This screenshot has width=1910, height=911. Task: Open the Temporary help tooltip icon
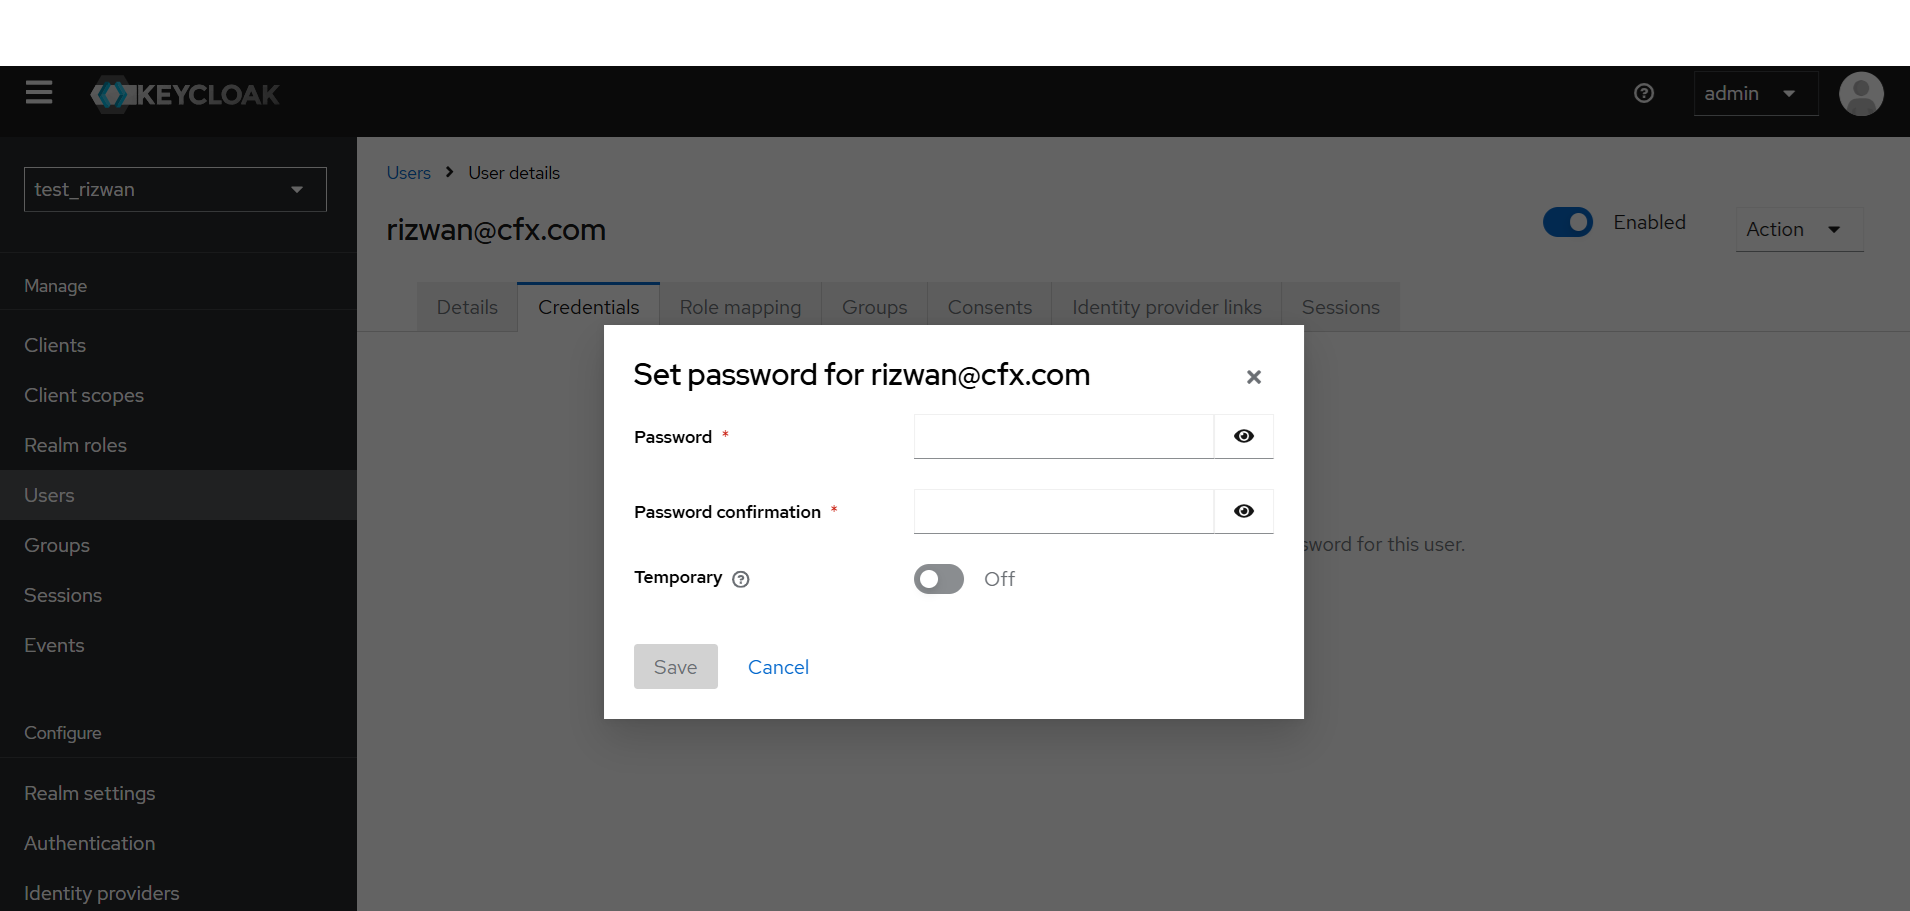pyautogui.click(x=741, y=579)
